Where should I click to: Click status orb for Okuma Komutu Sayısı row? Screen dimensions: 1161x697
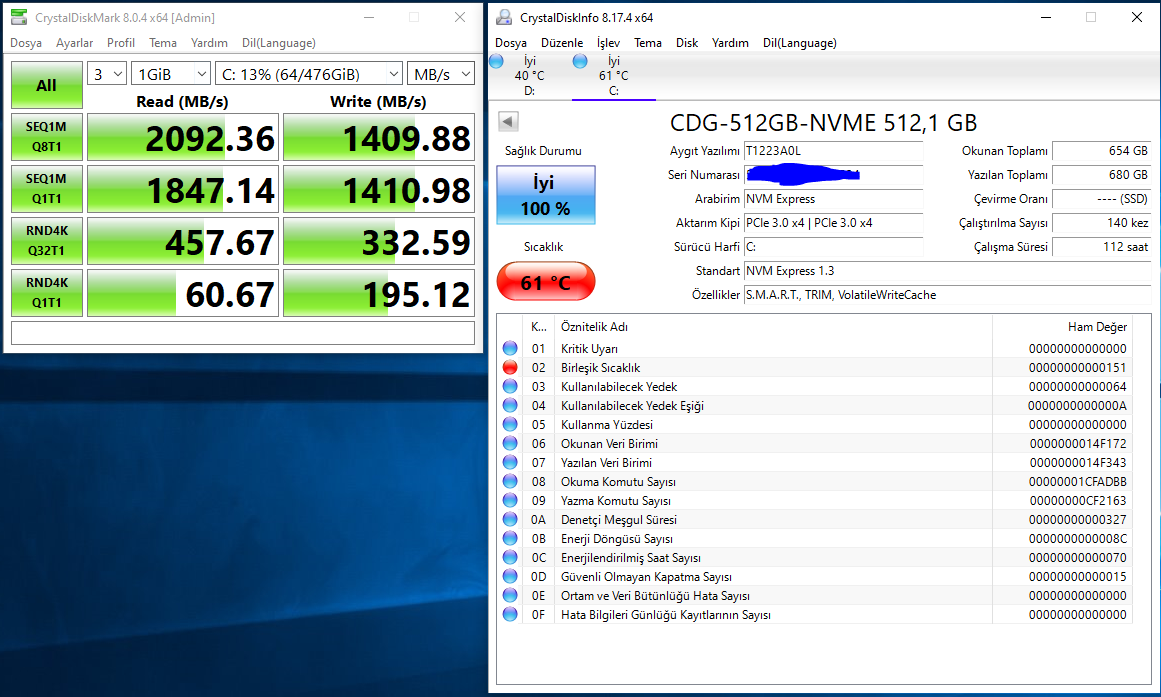(x=509, y=481)
